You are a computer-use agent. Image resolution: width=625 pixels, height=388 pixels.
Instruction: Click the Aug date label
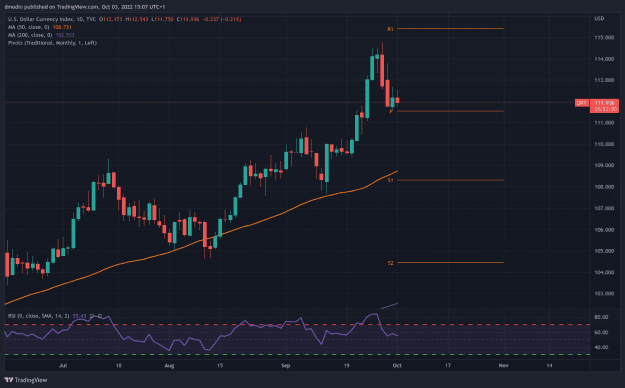(169, 365)
